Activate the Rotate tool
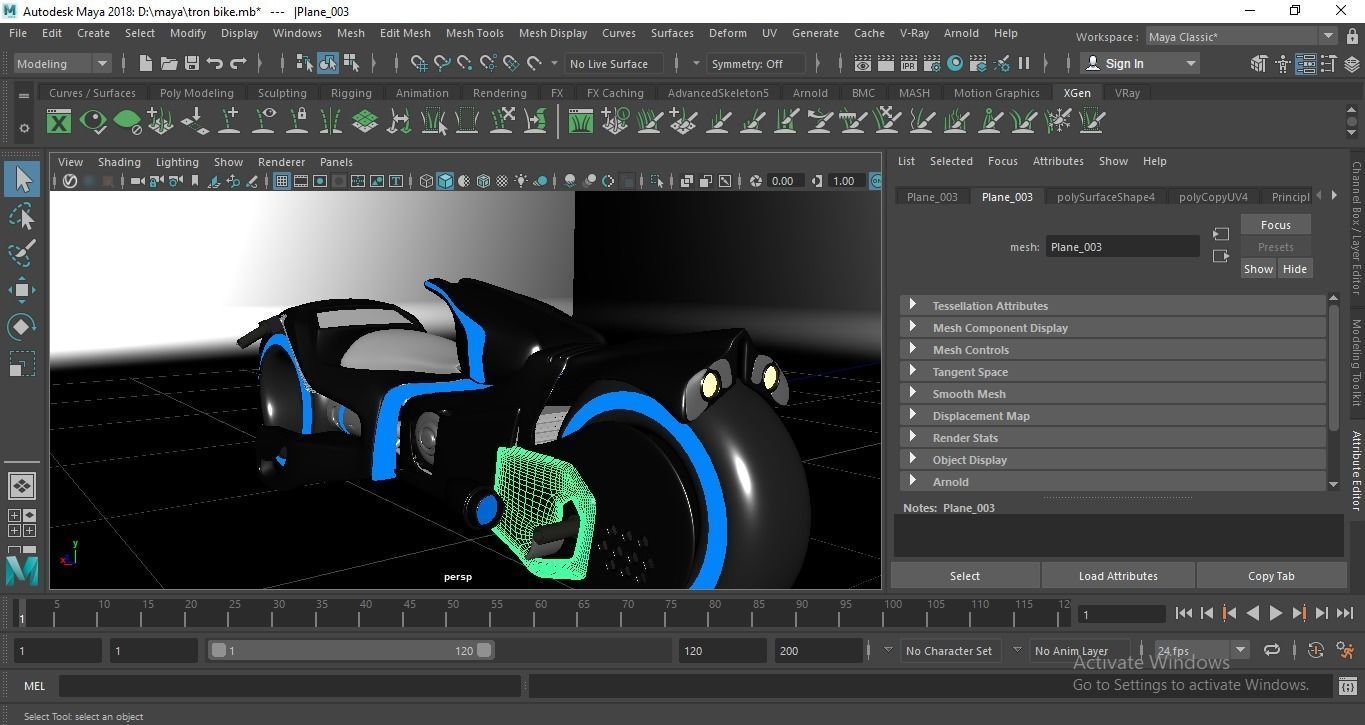The image size is (1365, 725). point(22,327)
